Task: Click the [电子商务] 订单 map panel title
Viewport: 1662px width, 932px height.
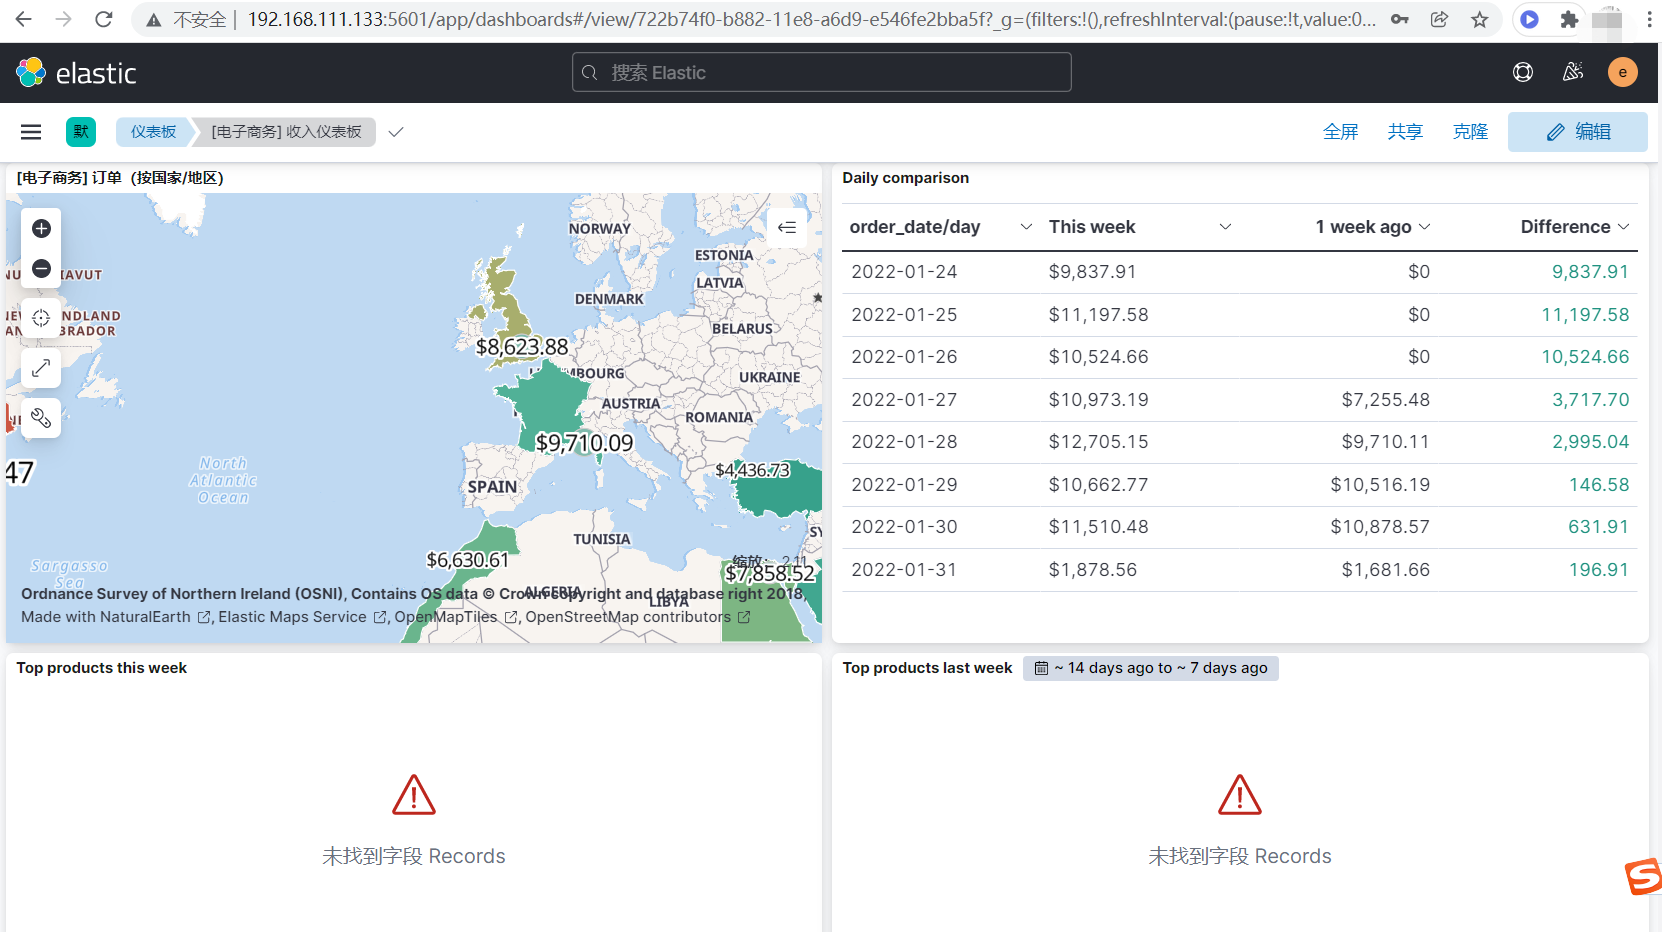Action: coord(120,178)
